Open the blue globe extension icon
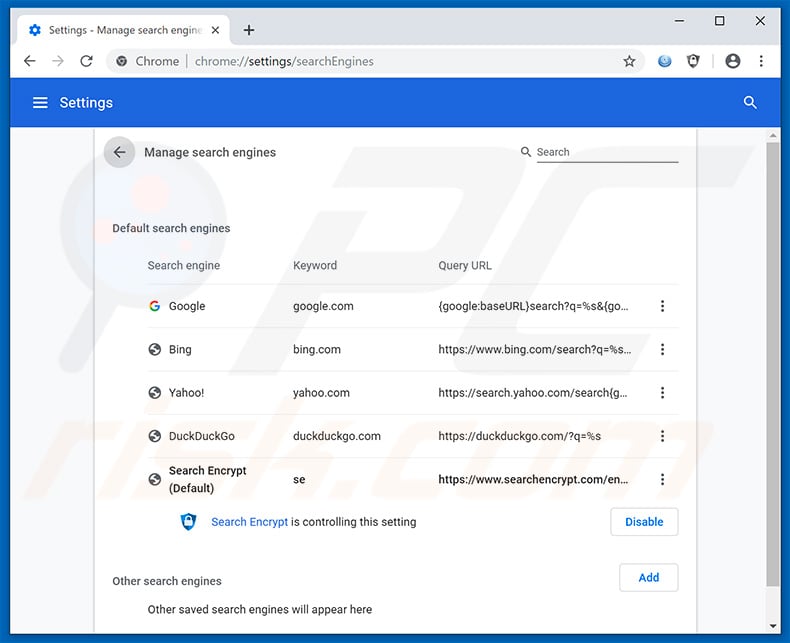The height and width of the screenshot is (643, 790). point(665,61)
